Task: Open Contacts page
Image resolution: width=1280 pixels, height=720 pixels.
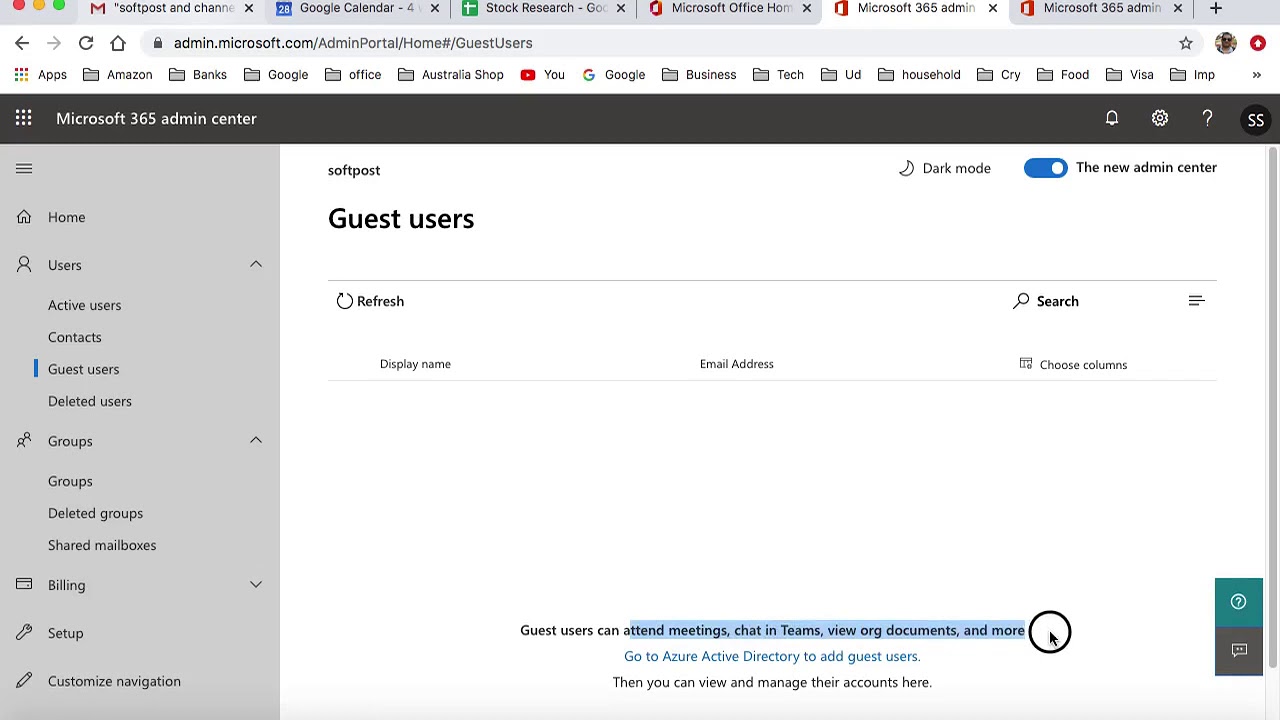Action: click(x=74, y=337)
